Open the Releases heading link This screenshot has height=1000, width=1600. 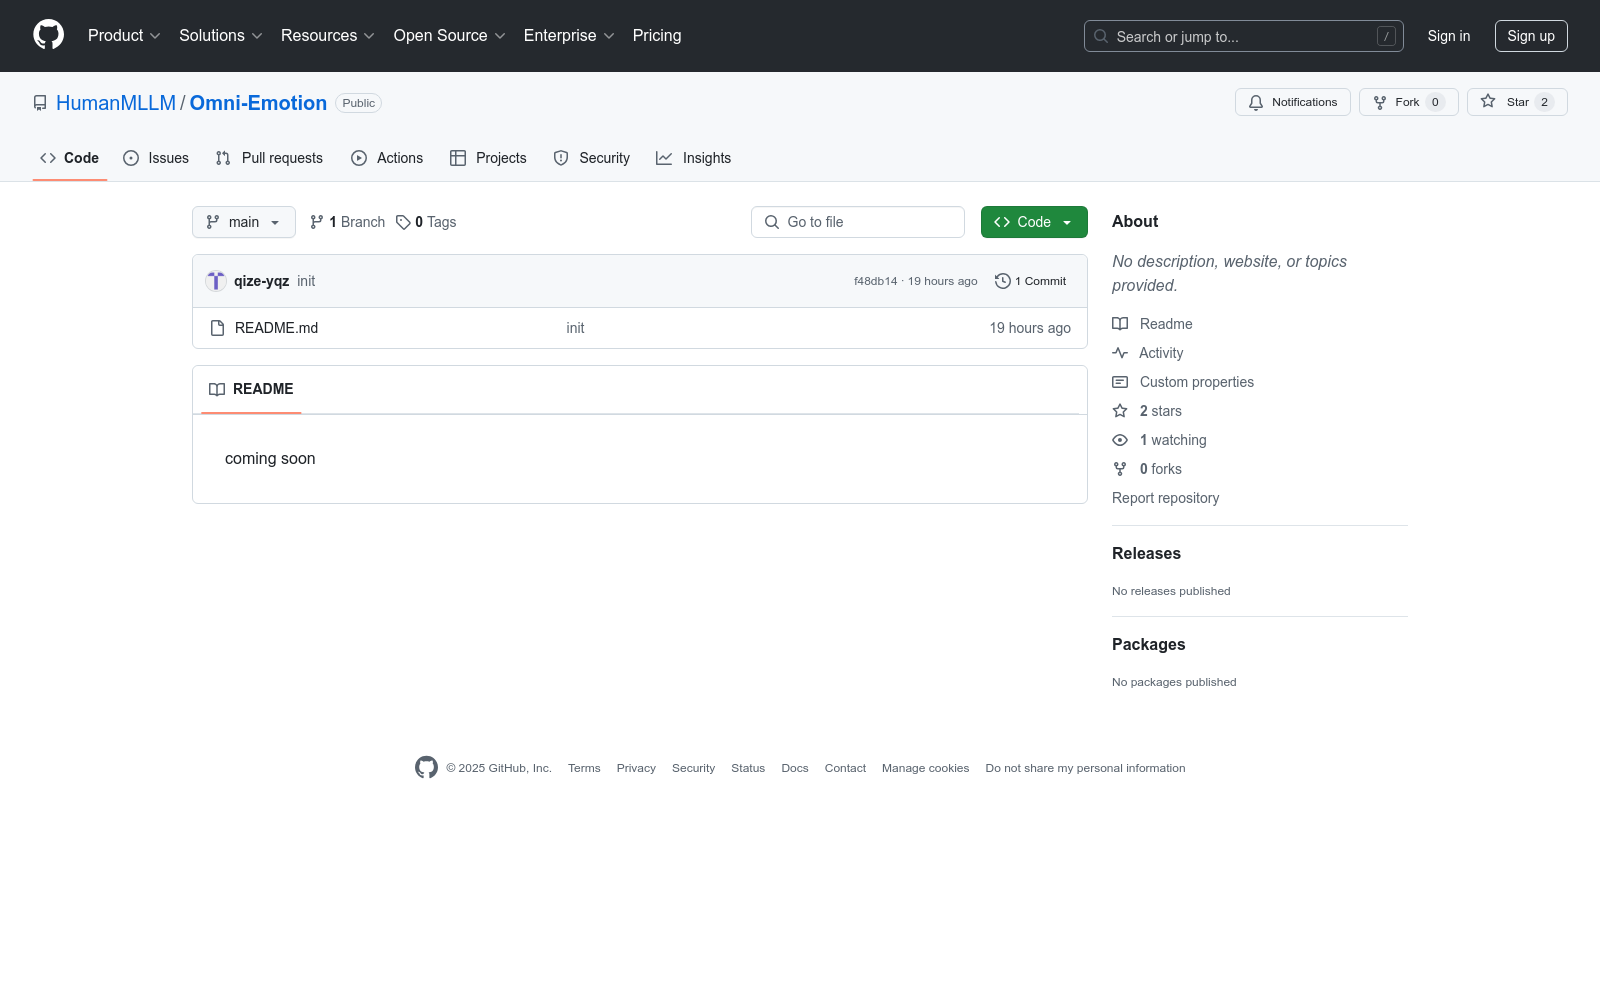coord(1146,554)
